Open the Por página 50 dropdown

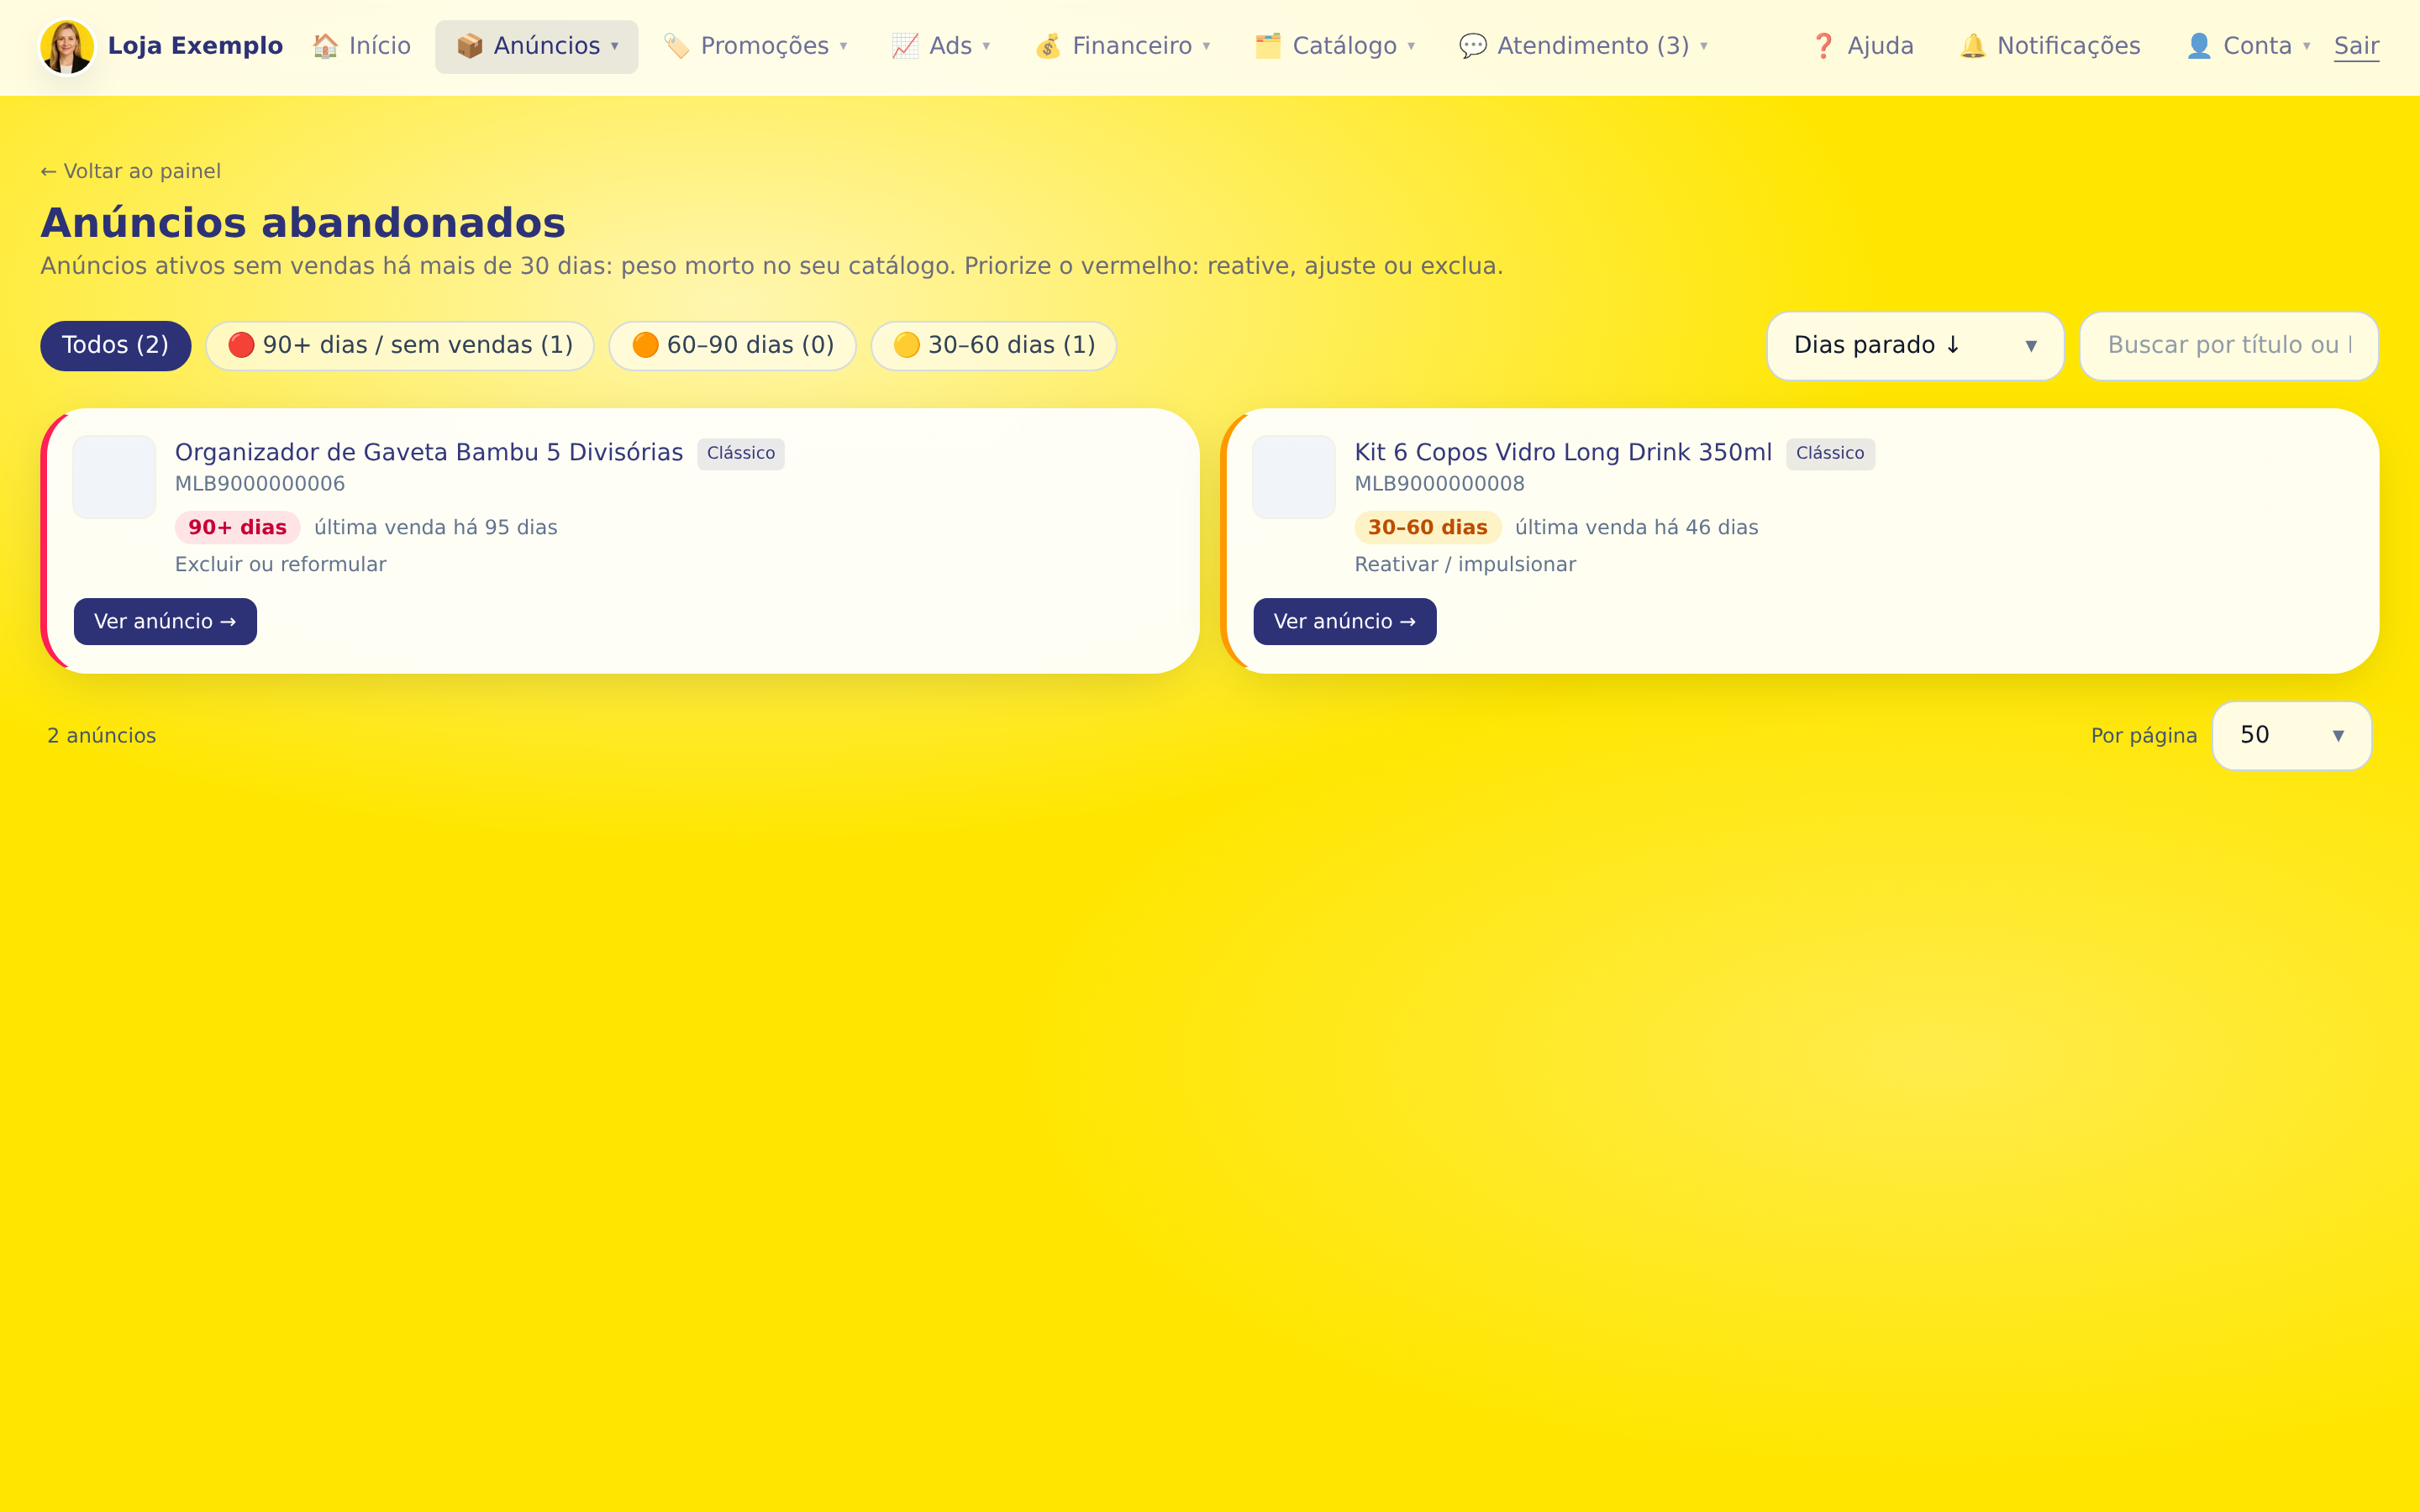coord(2291,736)
